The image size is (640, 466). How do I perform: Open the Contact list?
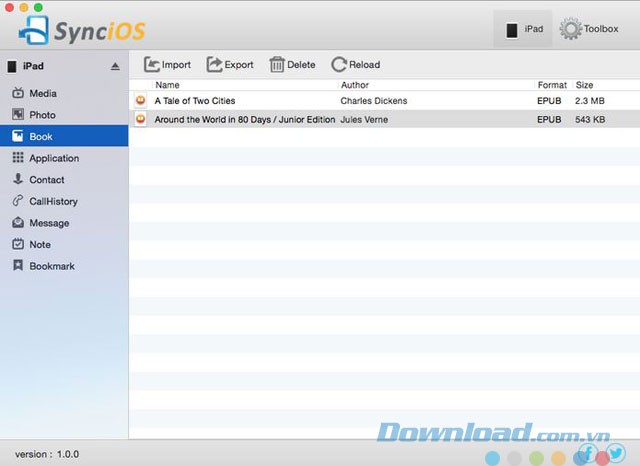coord(46,180)
